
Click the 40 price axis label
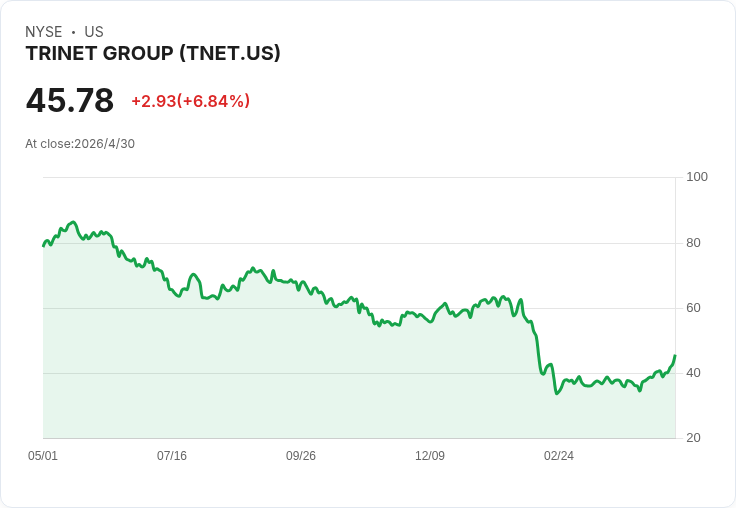coord(693,373)
